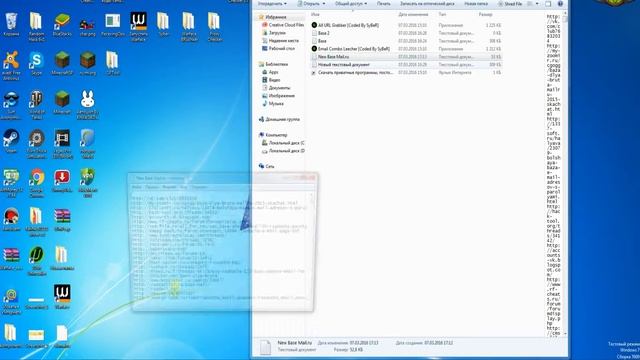The height and width of the screenshot is (360, 640).
Task: Sort files by the Тип column header
Action: (x=442, y=14)
